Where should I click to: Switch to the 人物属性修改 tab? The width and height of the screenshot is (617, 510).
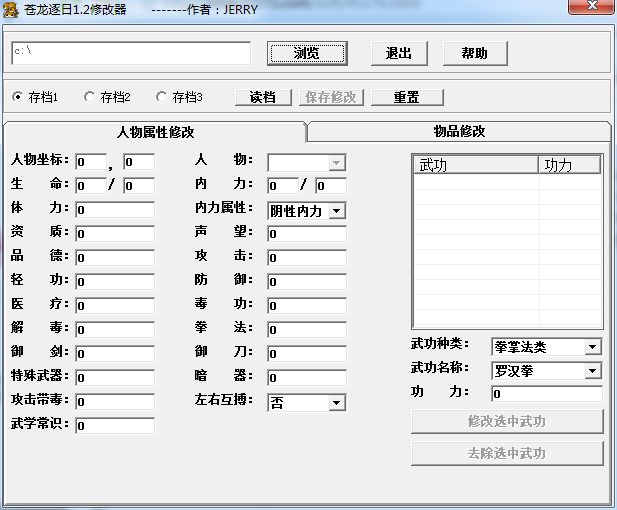pyautogui.click(x=155, y=131)
